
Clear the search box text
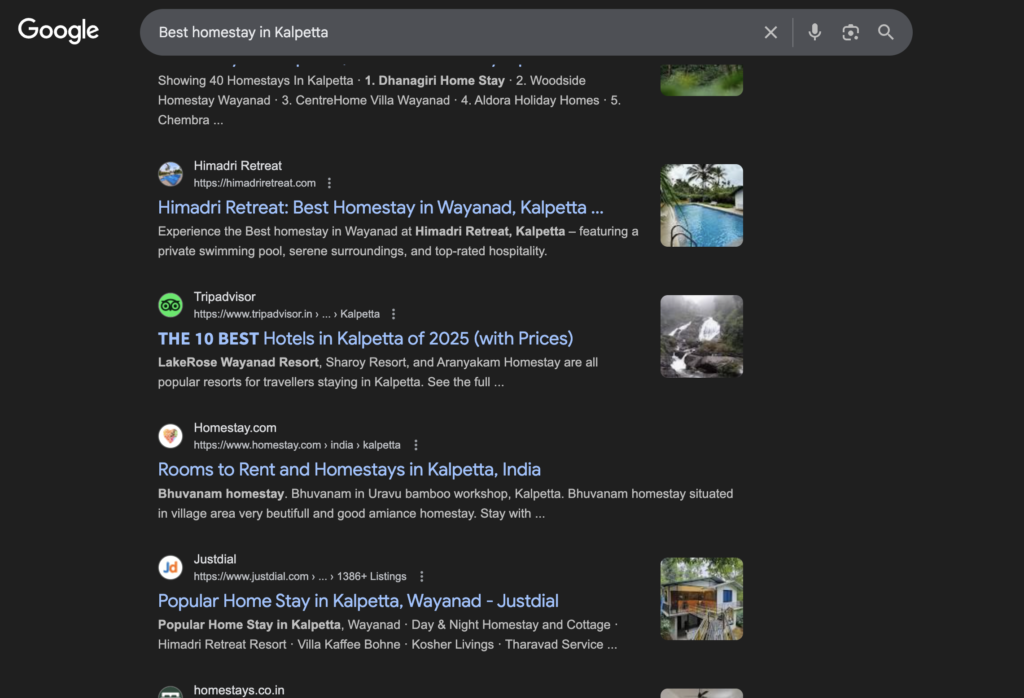771,32
